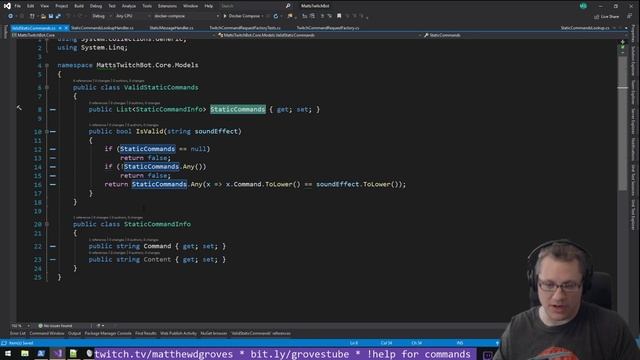Click the Save All toolbar icon
The image size is (640, 360).
pos(58,16)
